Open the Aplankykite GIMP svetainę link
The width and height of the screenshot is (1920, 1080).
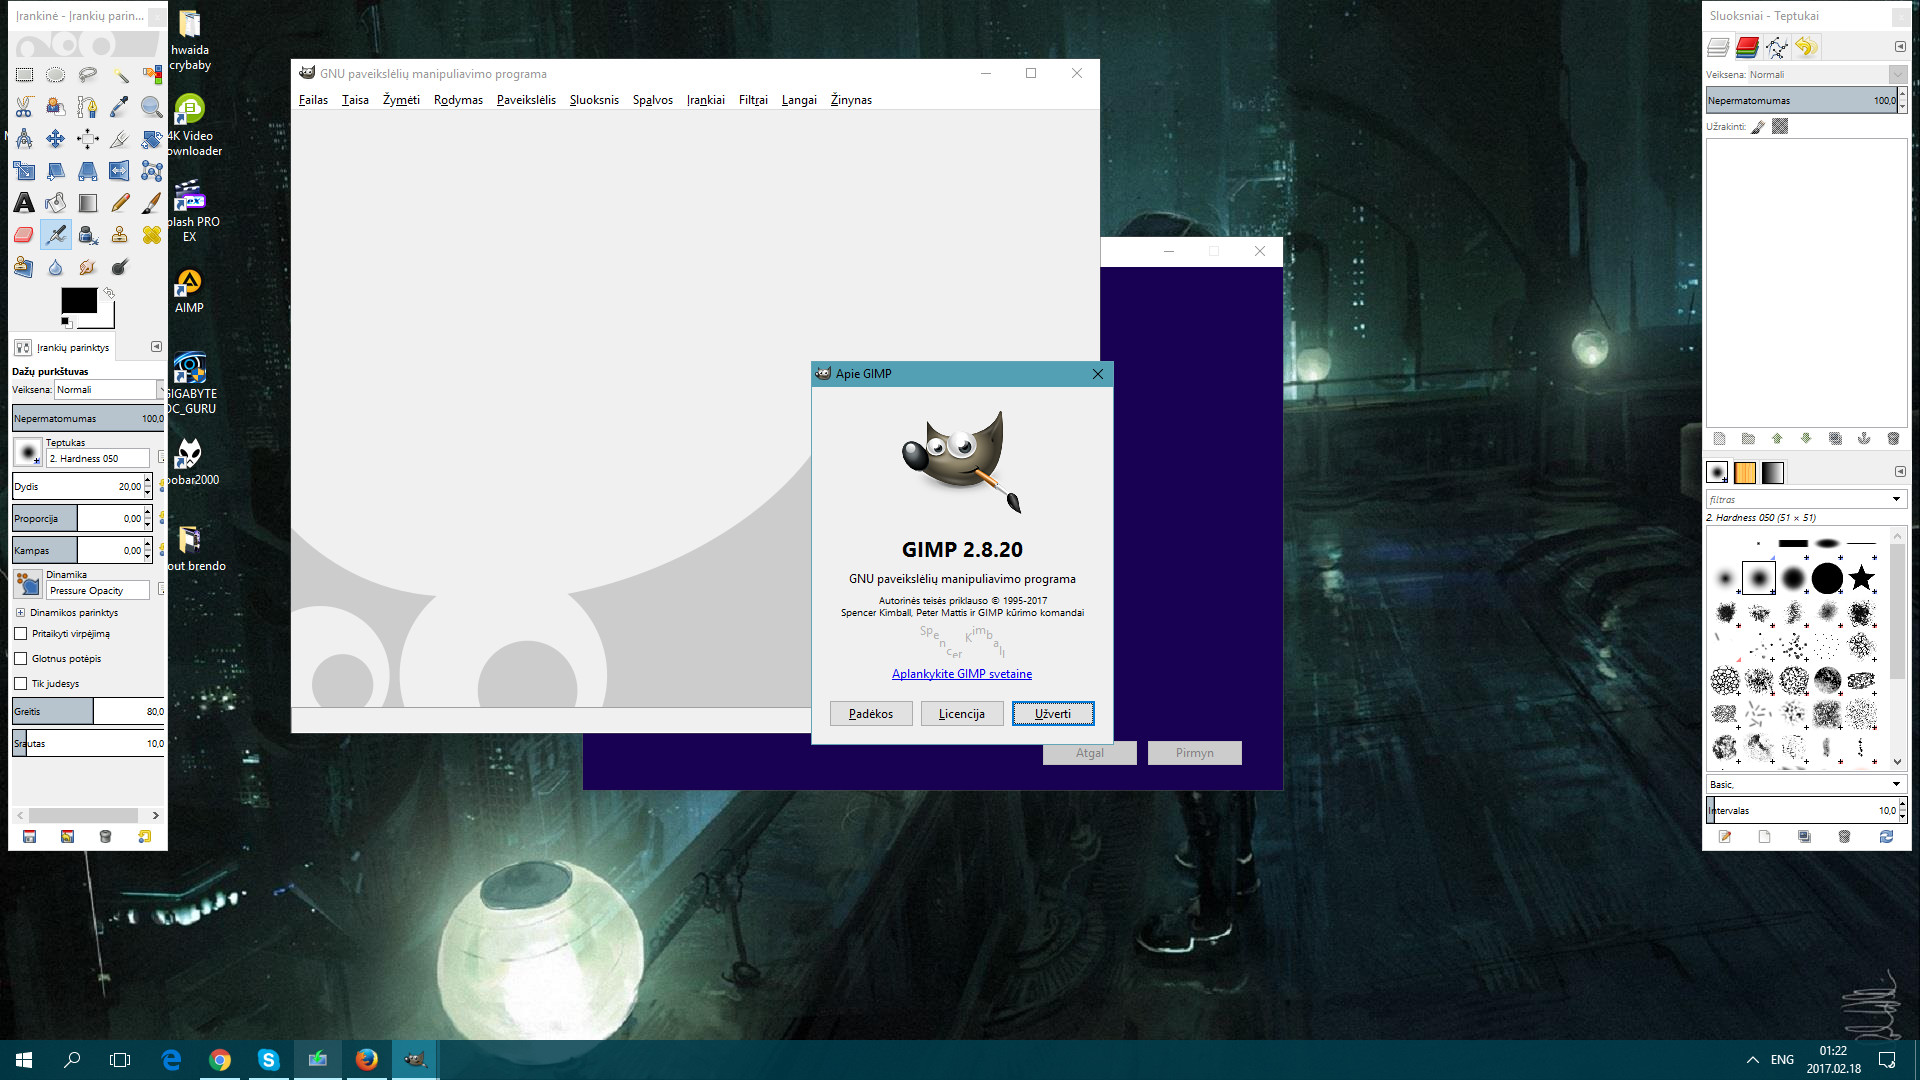(962, 674)
